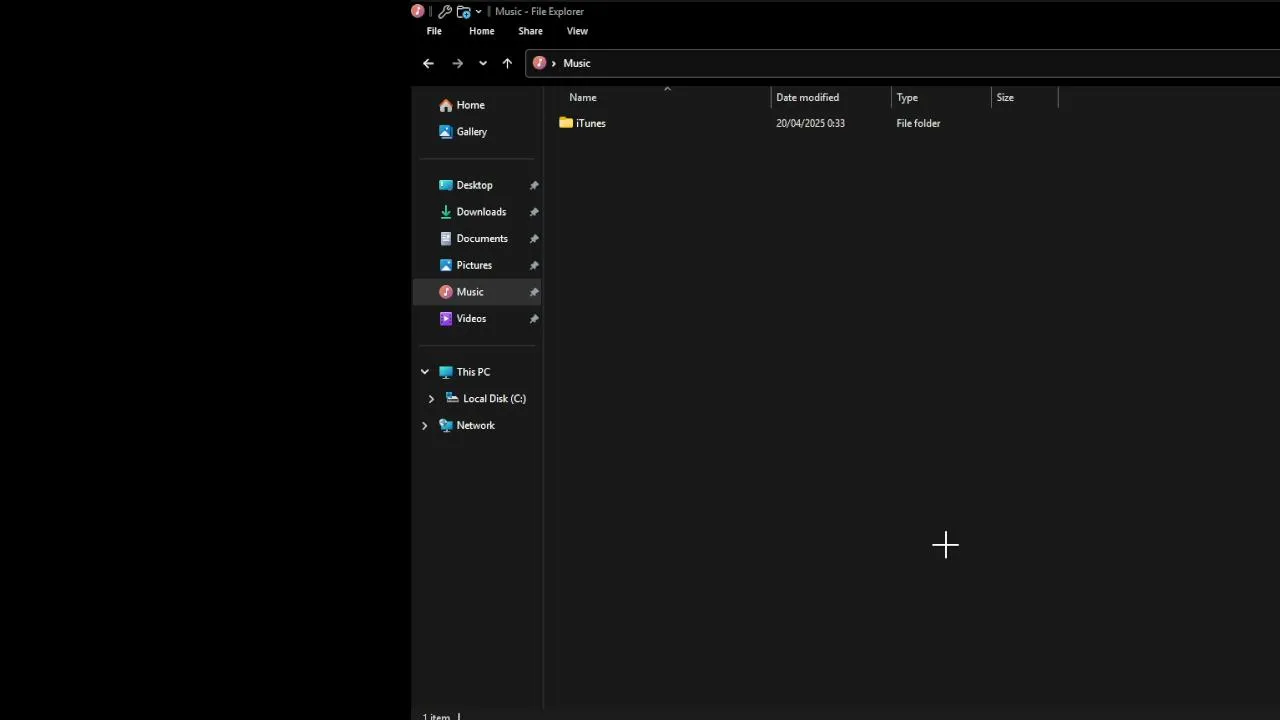Click the pin icon beside Documents
Screen dimensions: 1280x720
[x=534, y=239]
